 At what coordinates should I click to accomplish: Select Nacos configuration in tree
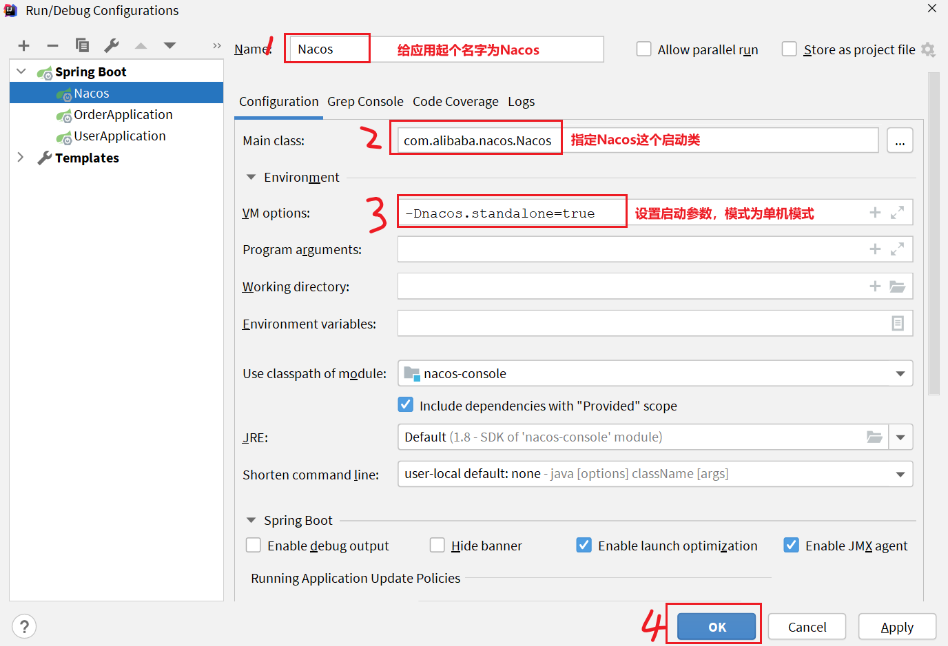(117, 93)
